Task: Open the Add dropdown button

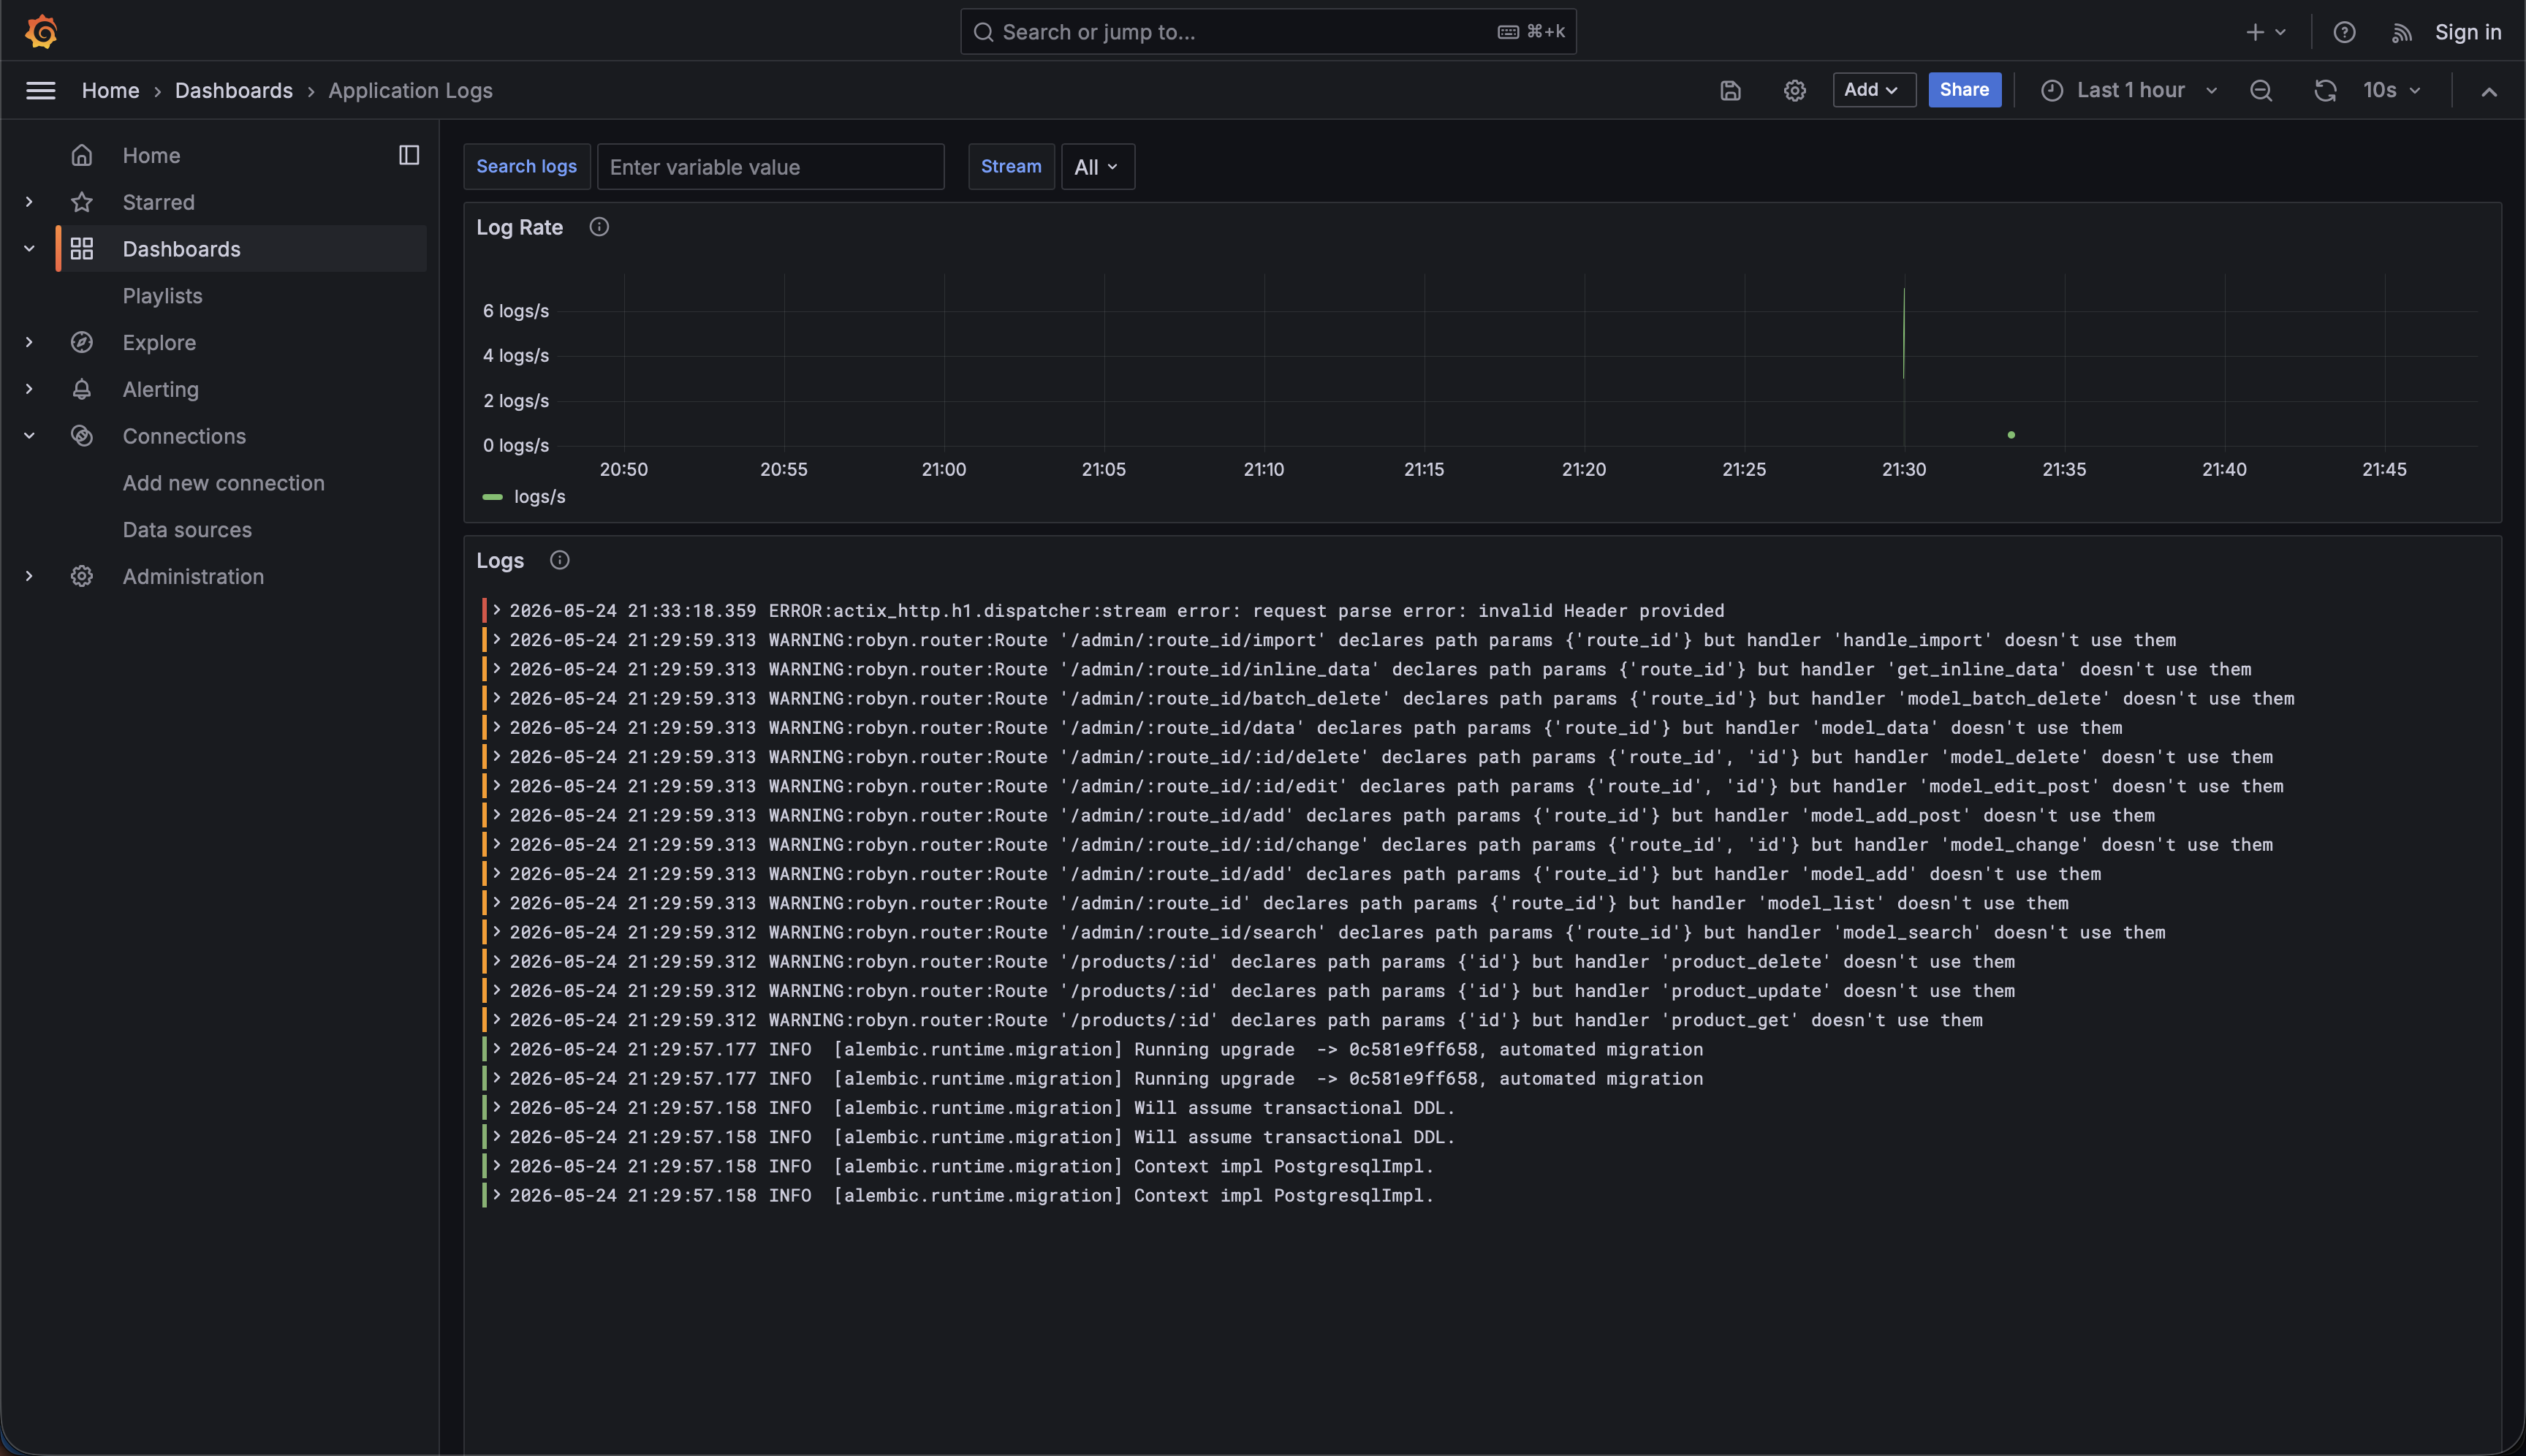Action: (x=1873, y=90)
